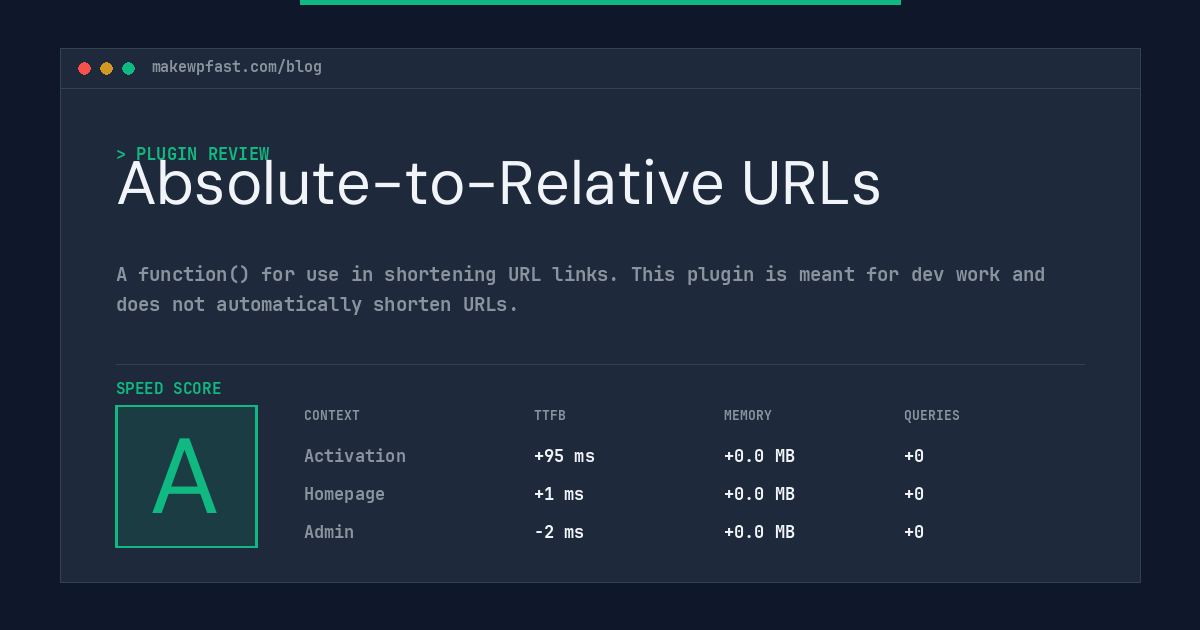This screenshot has height=630, width=1200.
Task: Click the TTFB column header
Action: tap(550, 416)
